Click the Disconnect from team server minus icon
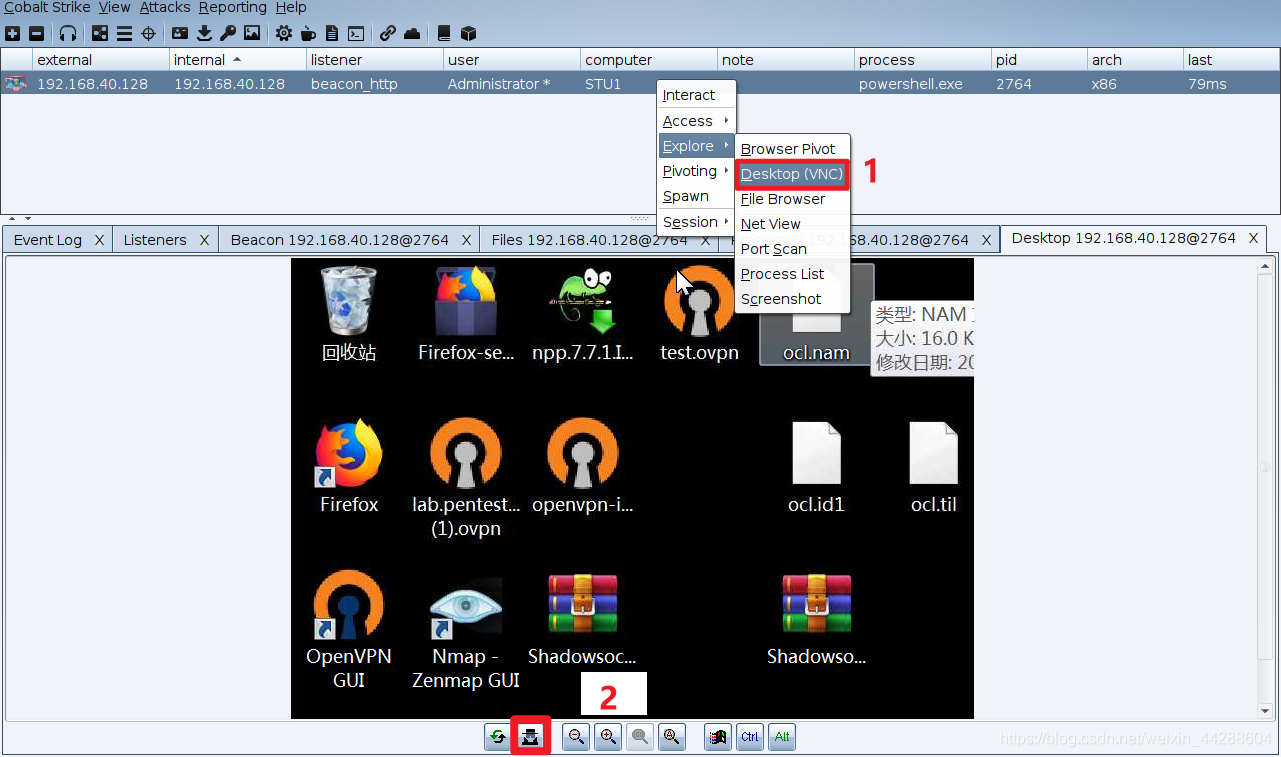Viewport: 1281px width, 757px height. [x=36, y=33]
